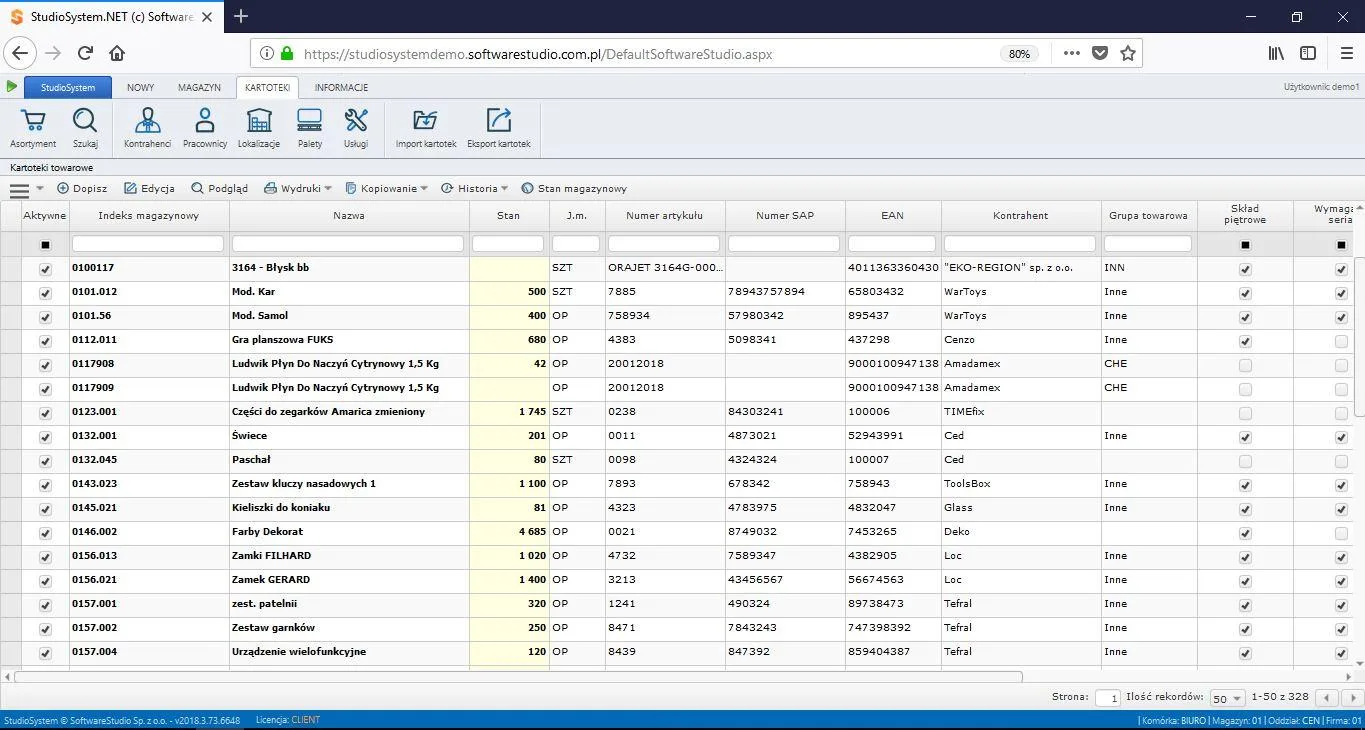Select row Zamek GERARD
The height and width of the screenshot is (730, 1365).
pyautogui.click(x=677, y=580)
